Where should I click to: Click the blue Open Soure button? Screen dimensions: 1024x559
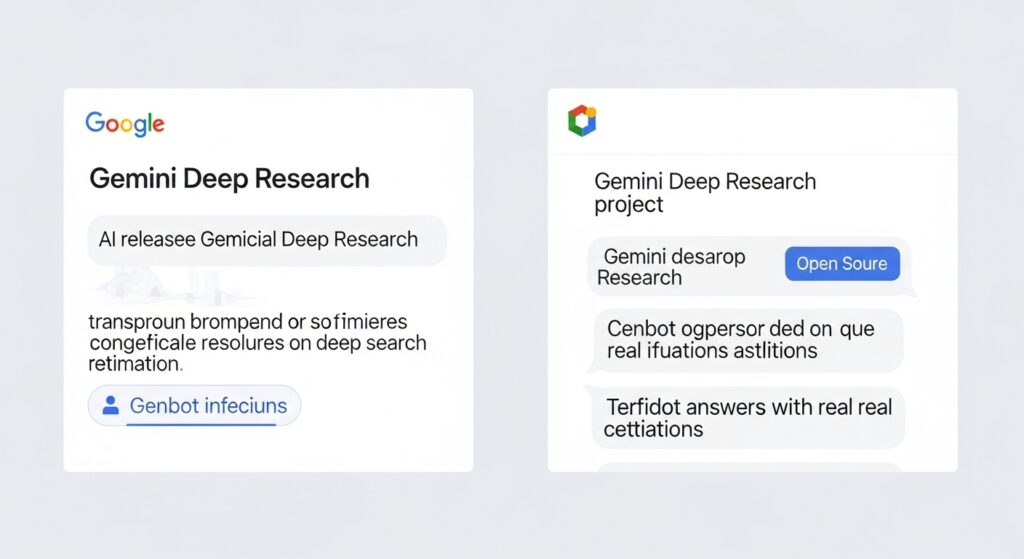click(x=842, y=264)
